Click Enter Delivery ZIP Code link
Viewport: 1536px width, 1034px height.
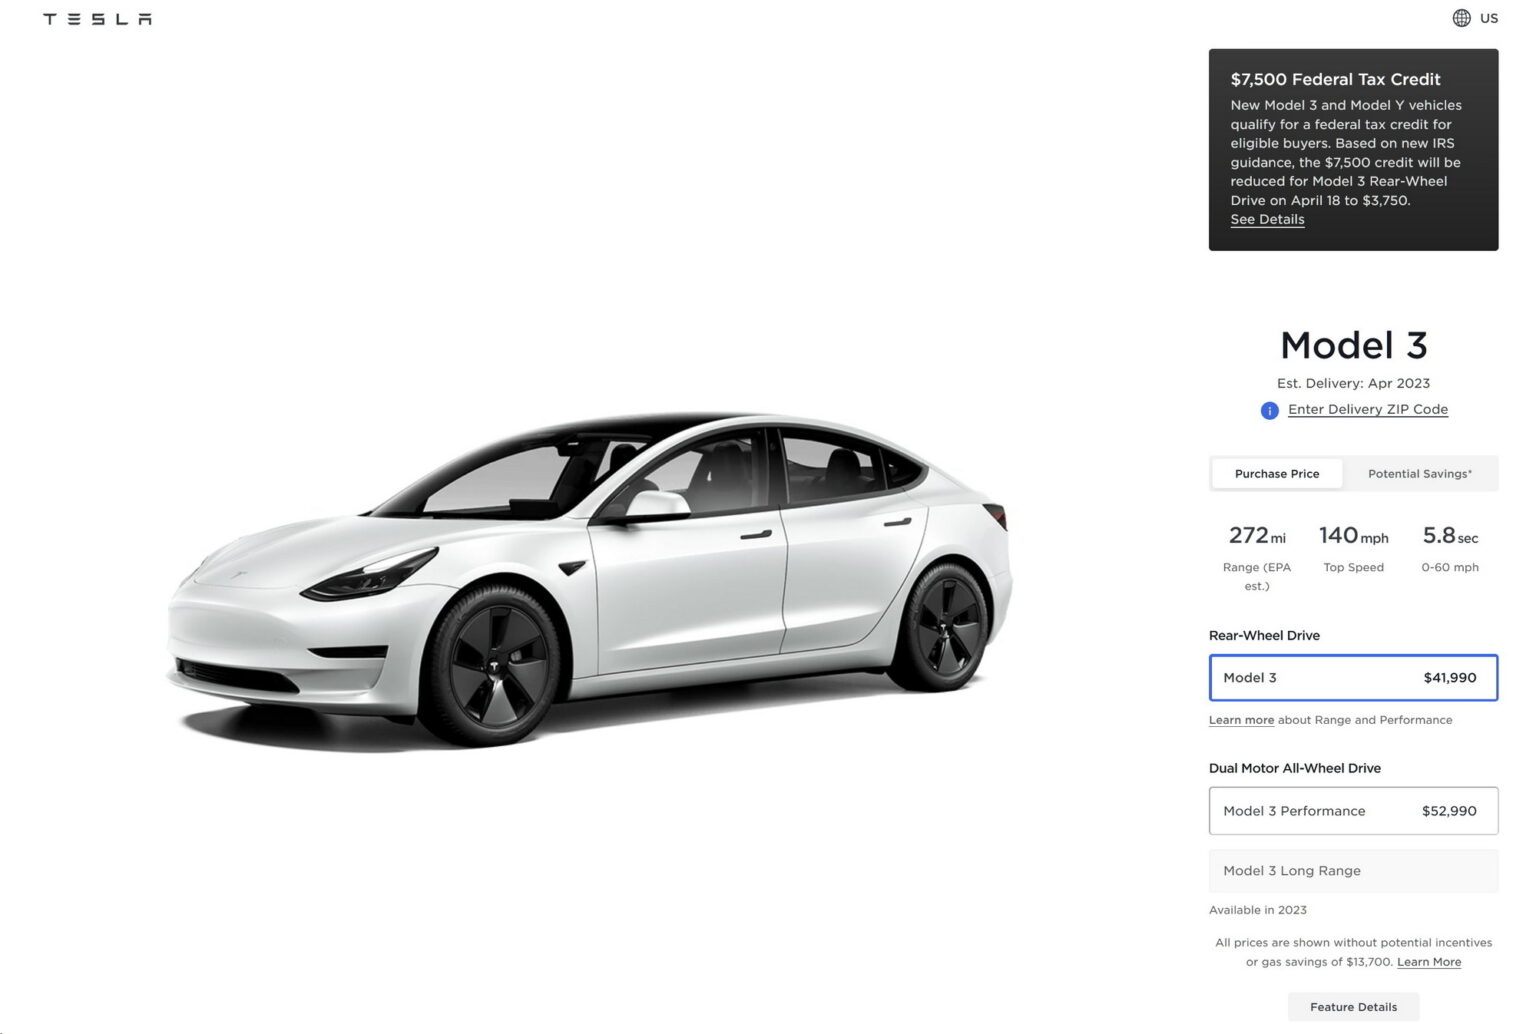point(1367,409)
